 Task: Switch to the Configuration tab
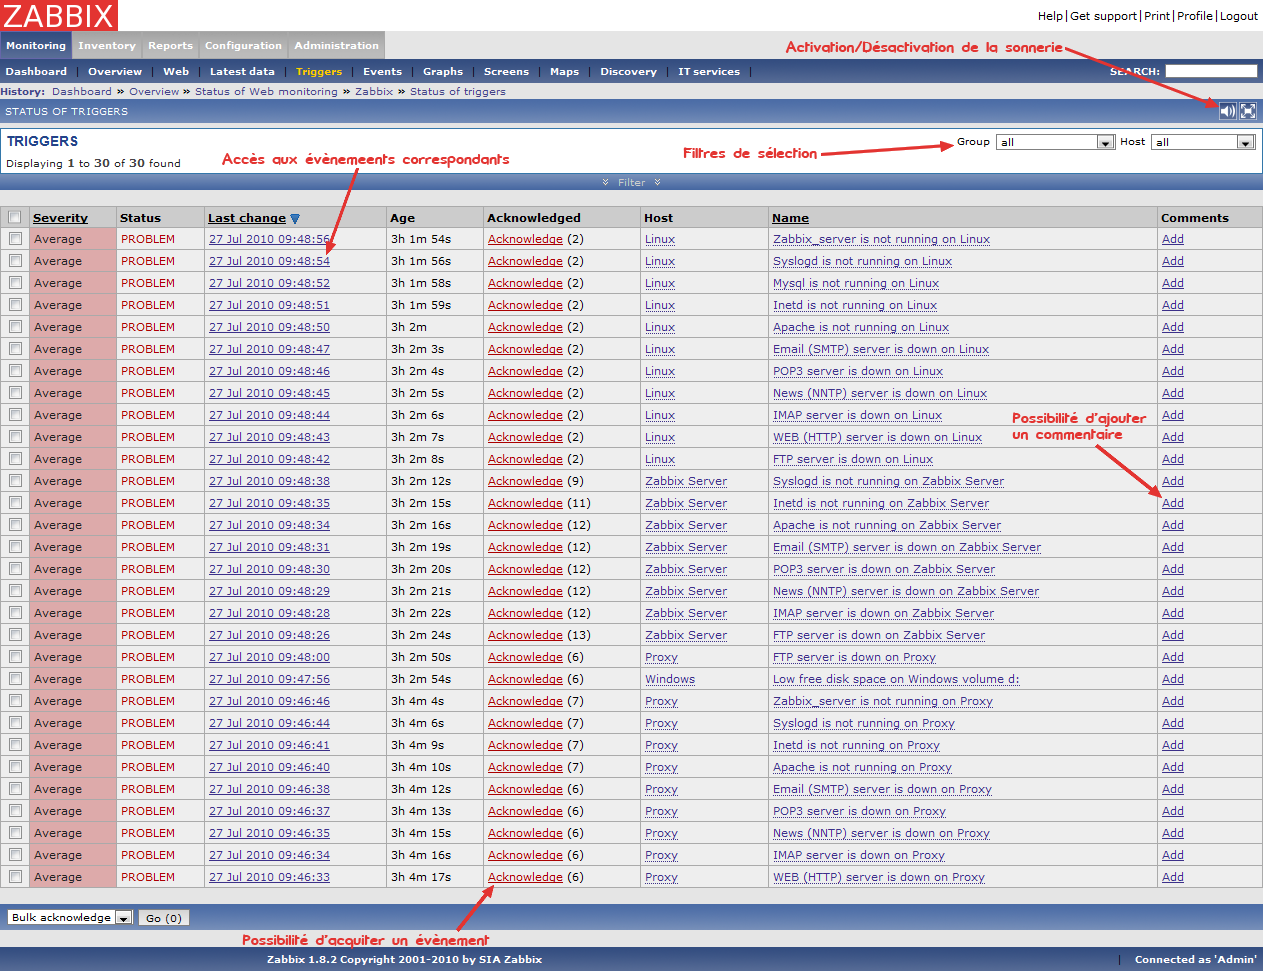coord(243,45)
